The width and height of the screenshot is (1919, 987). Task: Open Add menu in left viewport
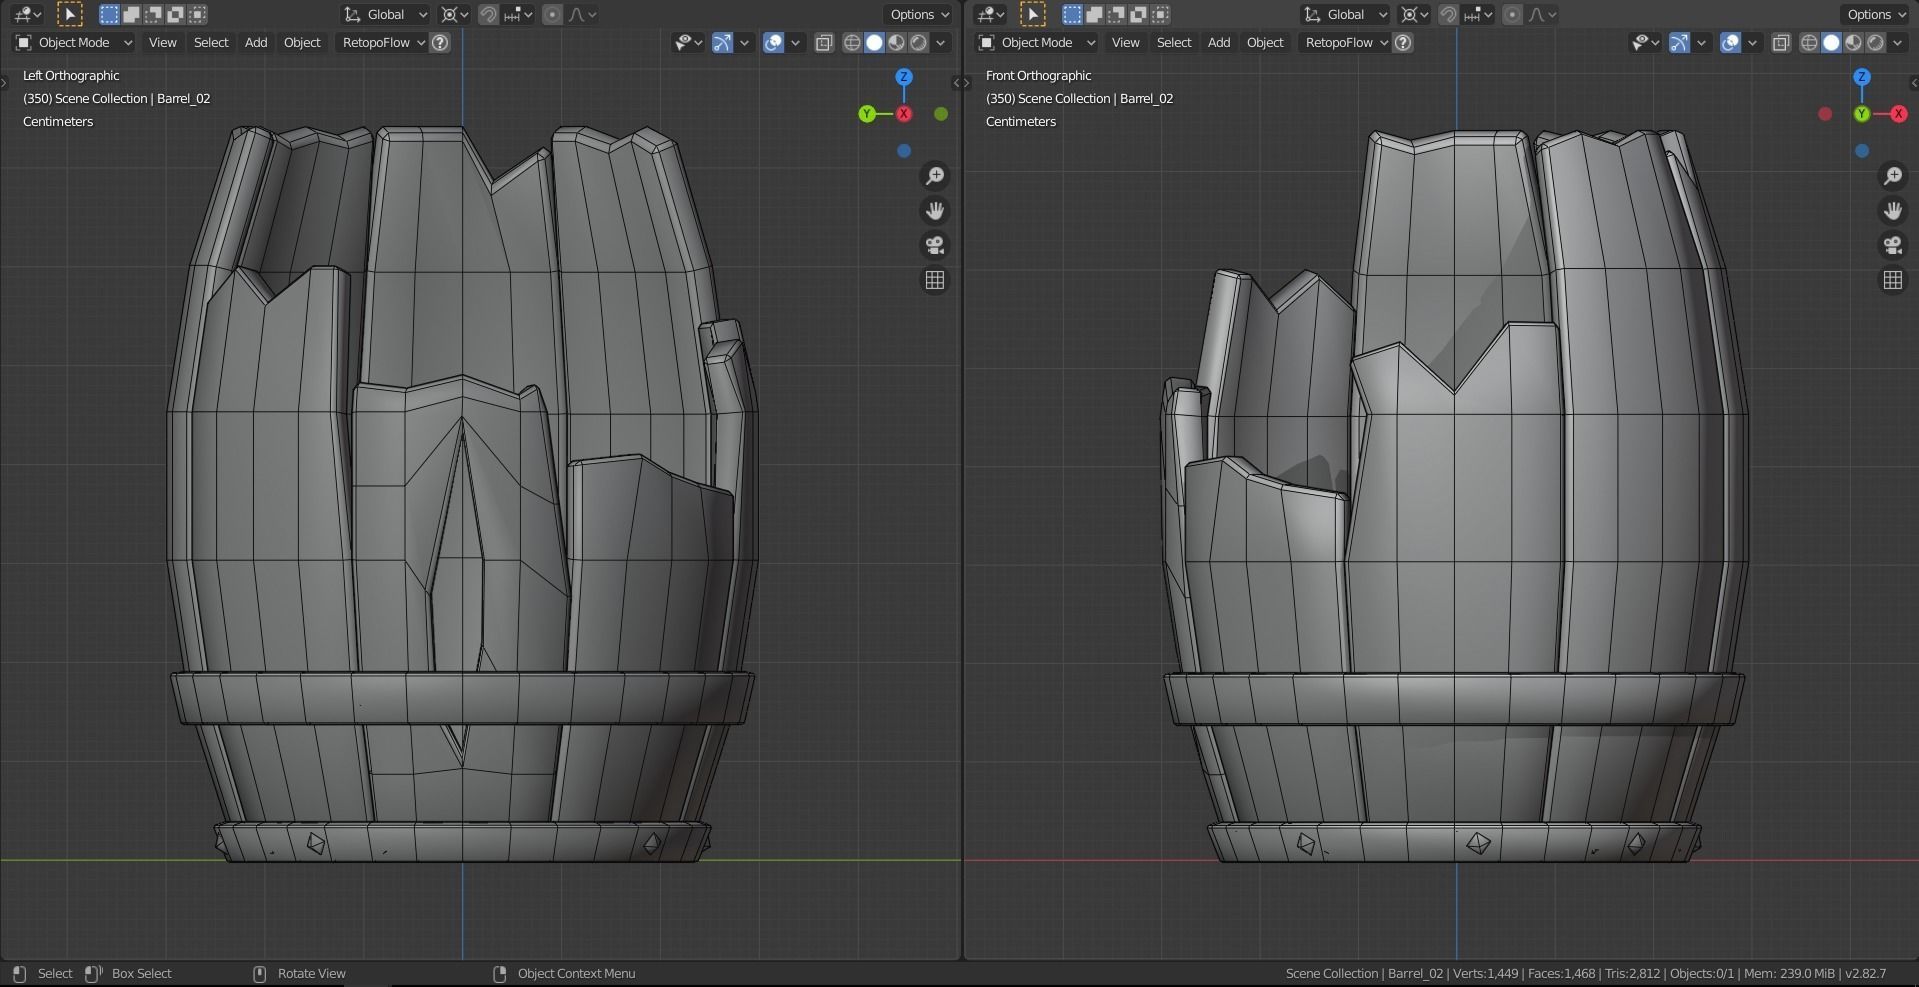coord(256,42)
